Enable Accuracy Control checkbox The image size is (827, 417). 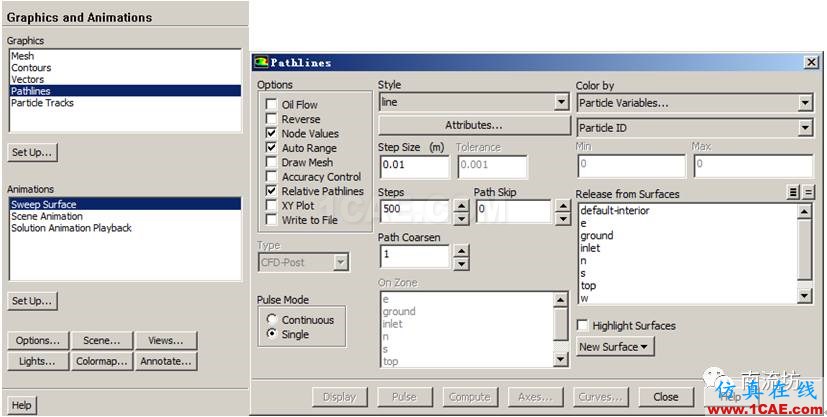(271, 177)
